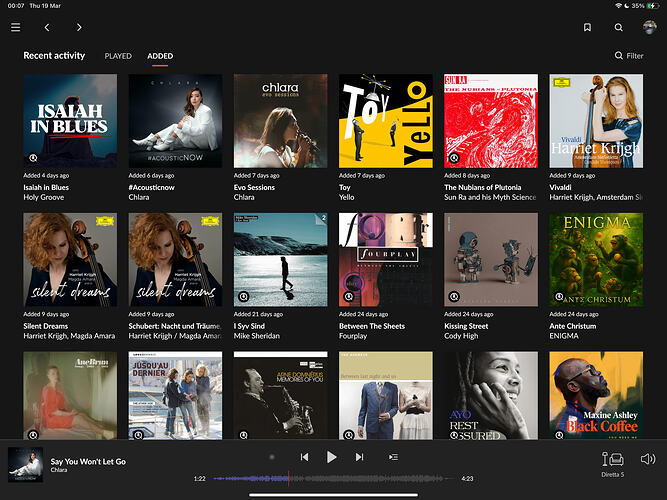Open the bookmarks icon
667x500 pixels.
tap(588, 28)
